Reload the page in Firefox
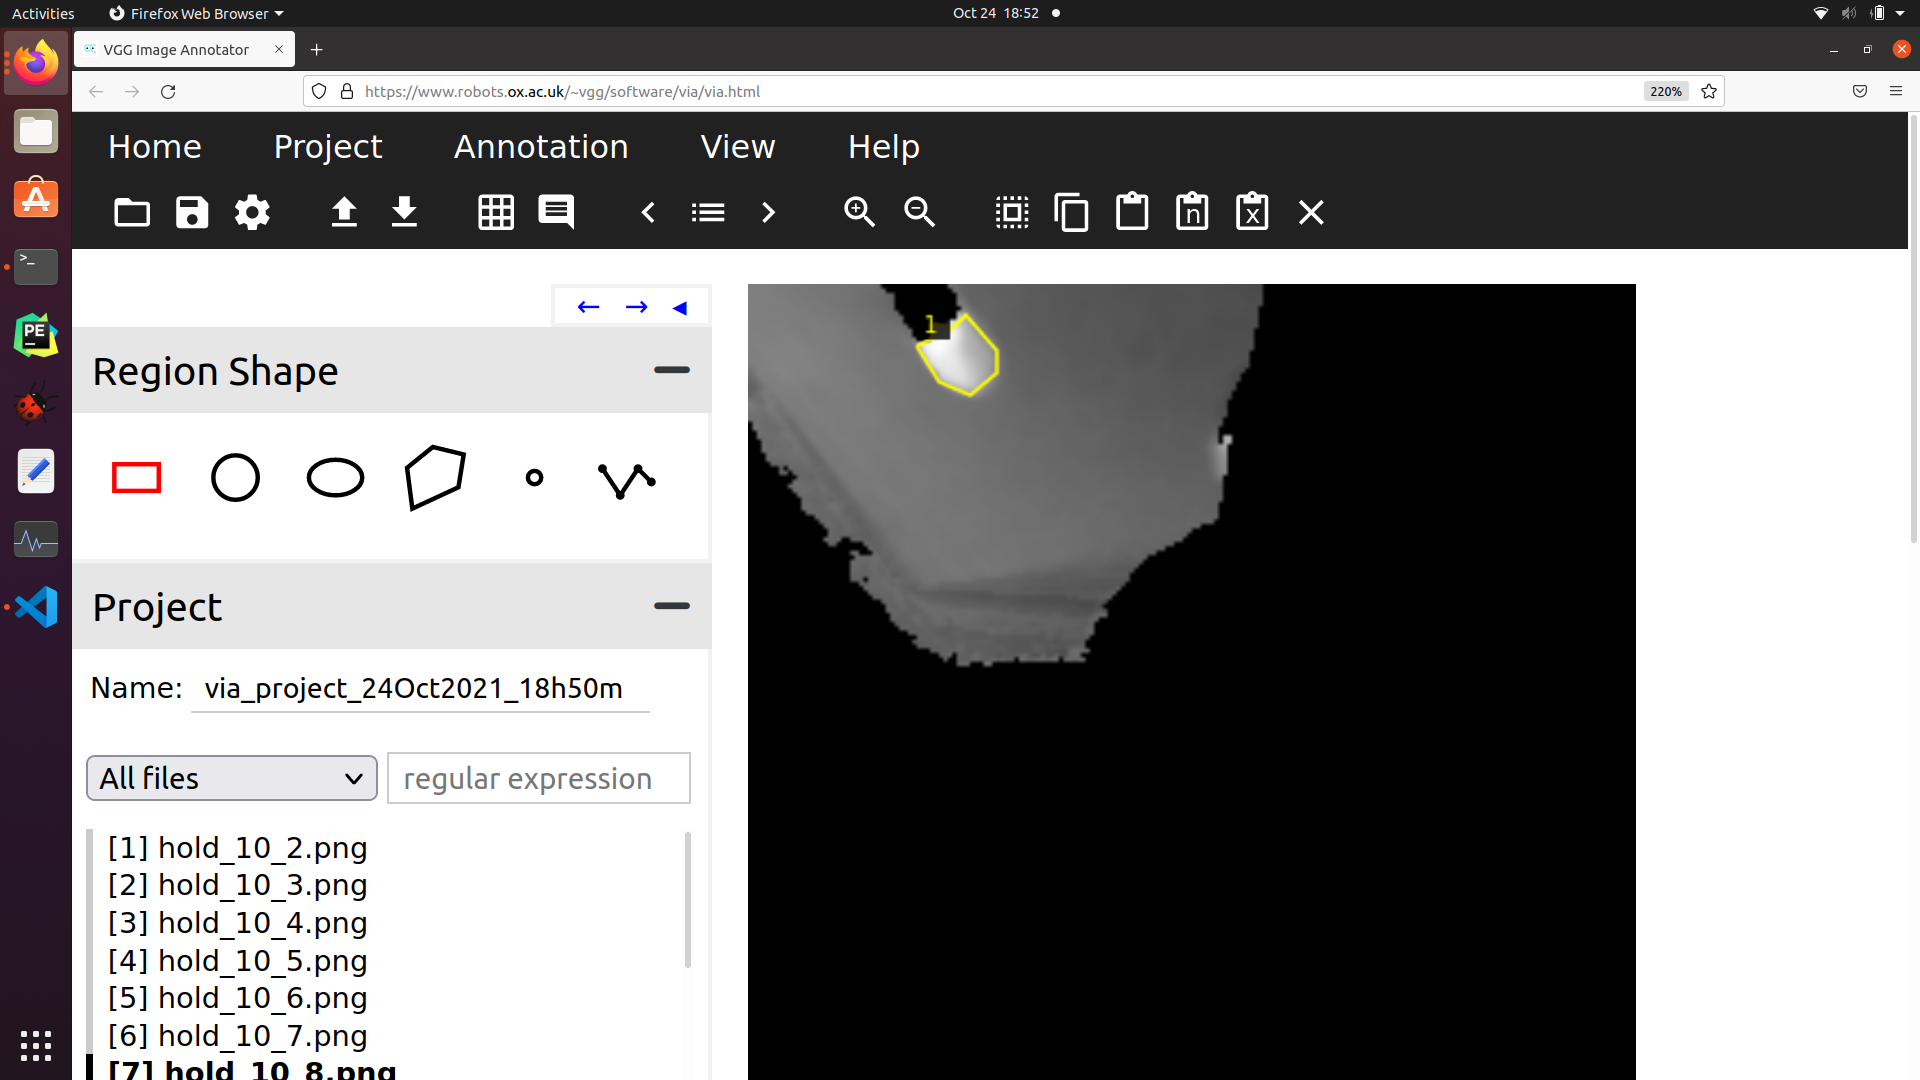Screen dimensions: 1920x1080 (168, 91)
